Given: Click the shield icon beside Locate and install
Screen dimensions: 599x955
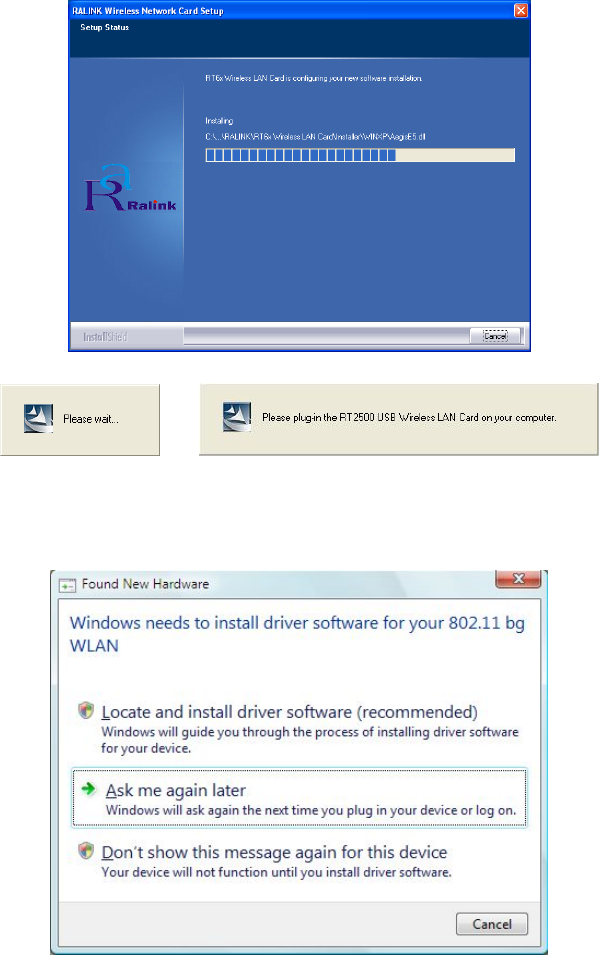Looking at the screenshot, I should click(x=86, y=710).
